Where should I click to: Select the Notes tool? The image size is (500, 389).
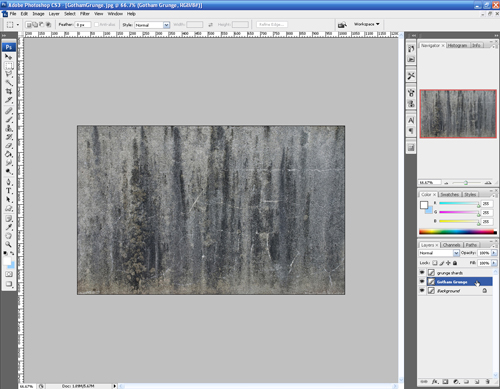point(9,219)
